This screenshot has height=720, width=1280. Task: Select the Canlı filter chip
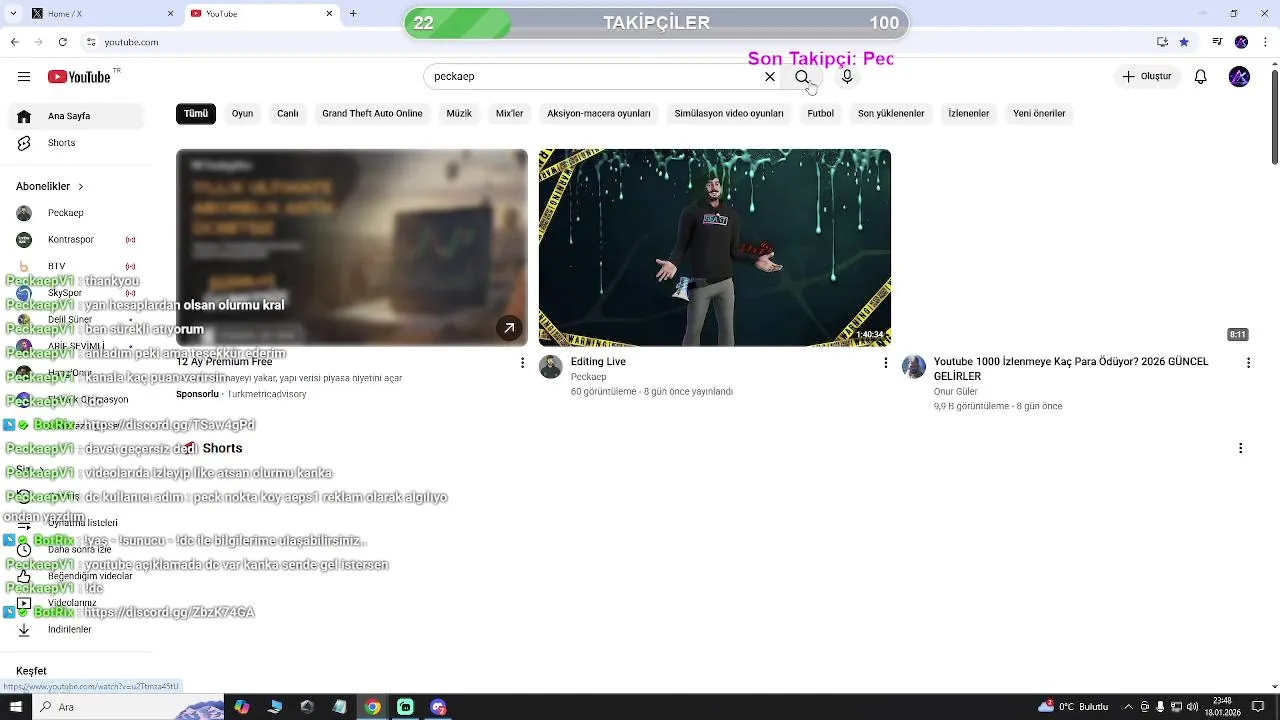point(288,114)
